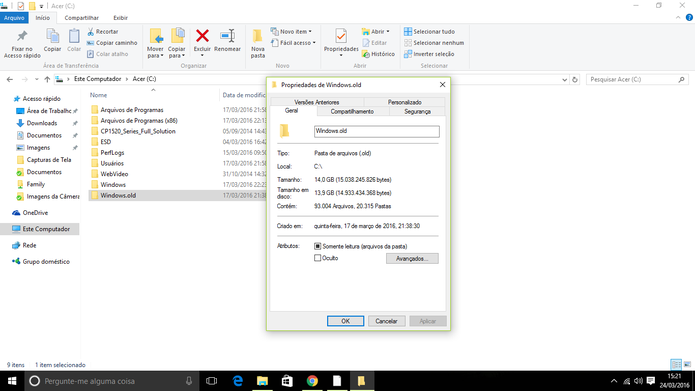Sort by Nome column header
Viewport: 695px width, 391px height.
(x=98, y=95)
